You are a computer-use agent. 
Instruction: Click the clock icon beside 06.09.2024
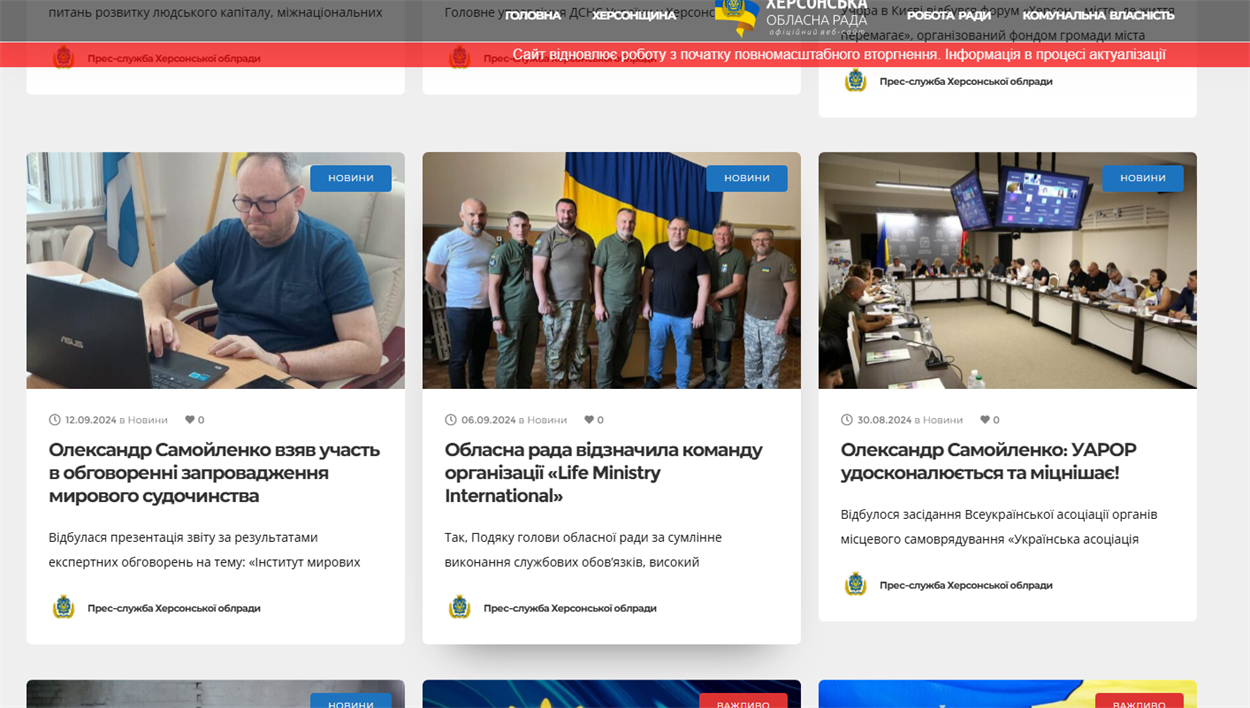click(451, 420)
